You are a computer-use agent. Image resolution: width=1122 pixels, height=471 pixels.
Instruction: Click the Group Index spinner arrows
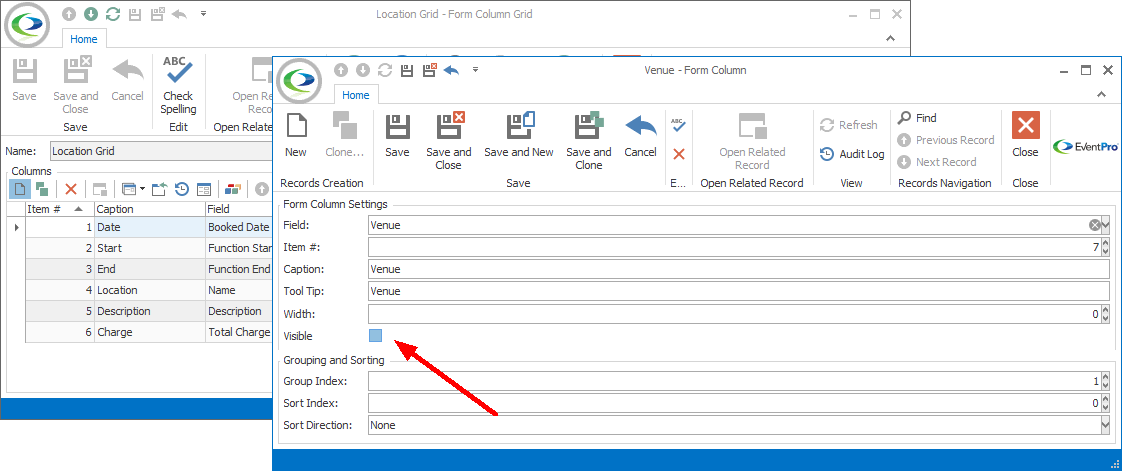tap(1106, 382)
